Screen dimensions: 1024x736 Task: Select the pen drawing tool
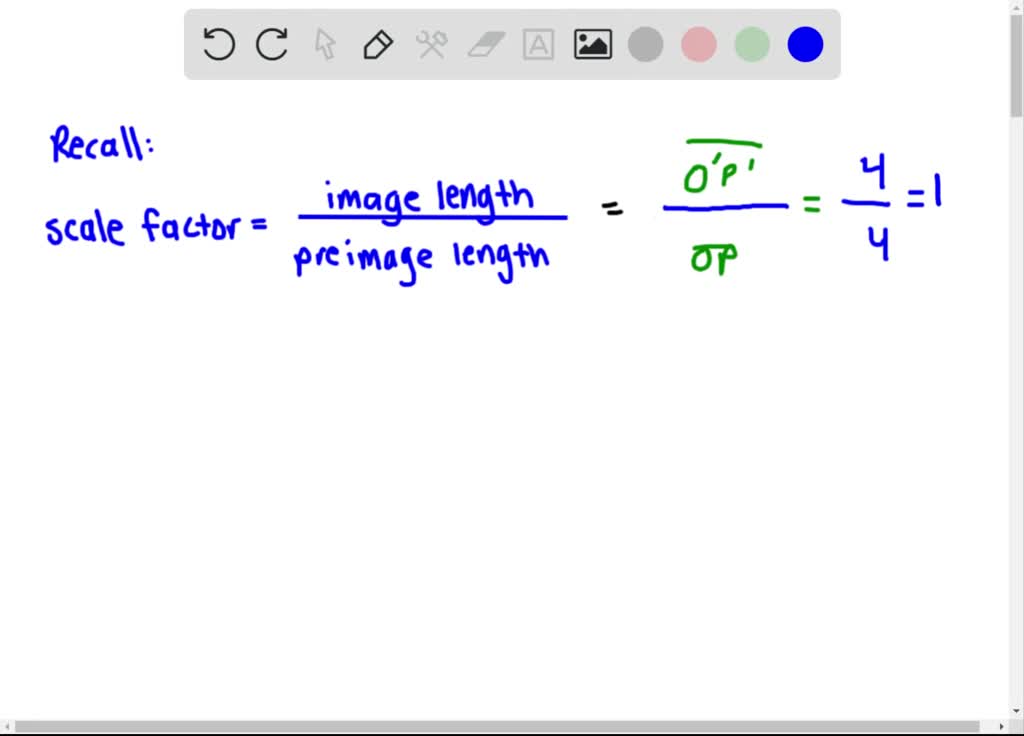(378, 44)
